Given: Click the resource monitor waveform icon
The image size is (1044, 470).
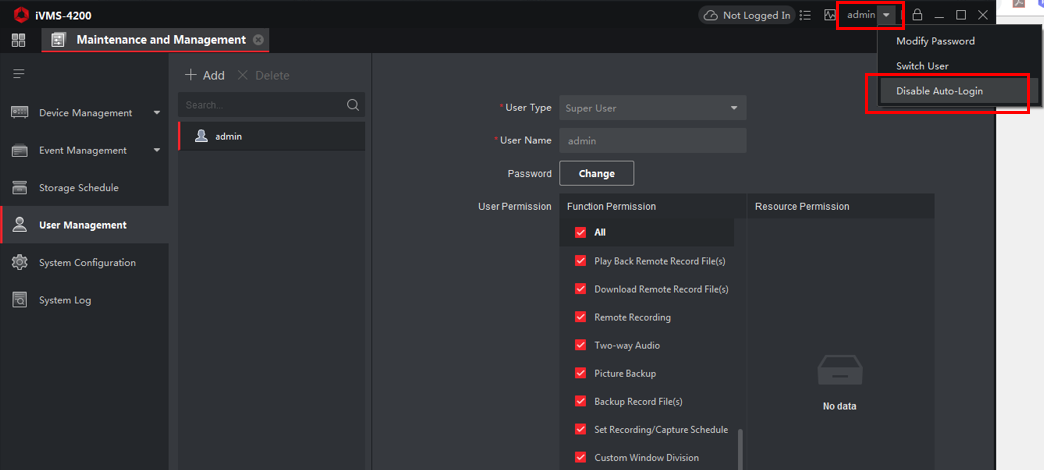Looking at the screenshot, I should 829,15.
